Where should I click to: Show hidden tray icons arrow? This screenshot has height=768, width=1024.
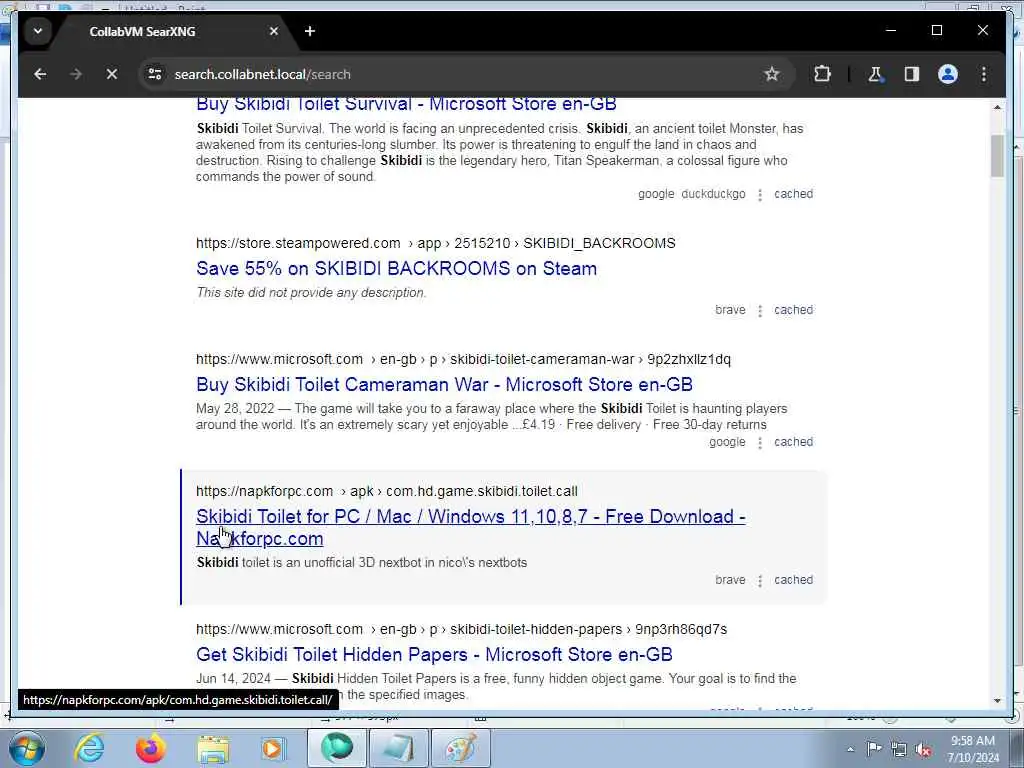point(850,750)
